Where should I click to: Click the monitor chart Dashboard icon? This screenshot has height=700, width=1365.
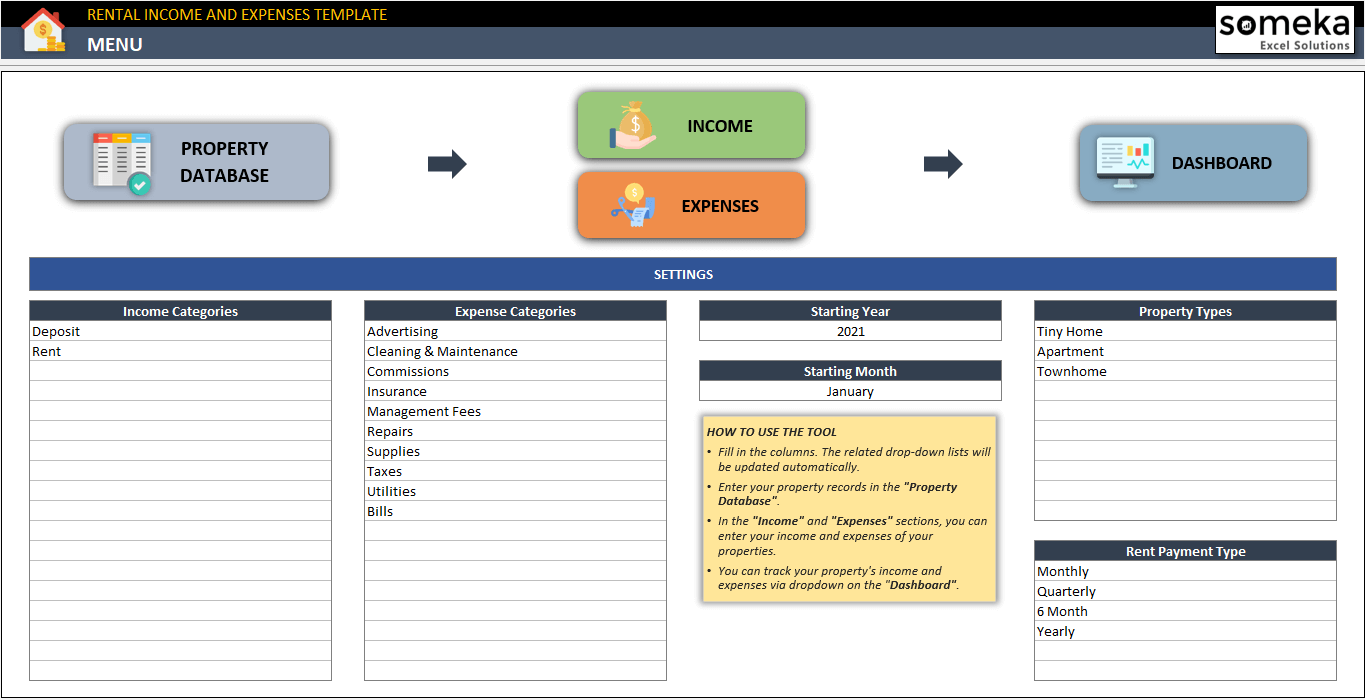coord(1125,163)
